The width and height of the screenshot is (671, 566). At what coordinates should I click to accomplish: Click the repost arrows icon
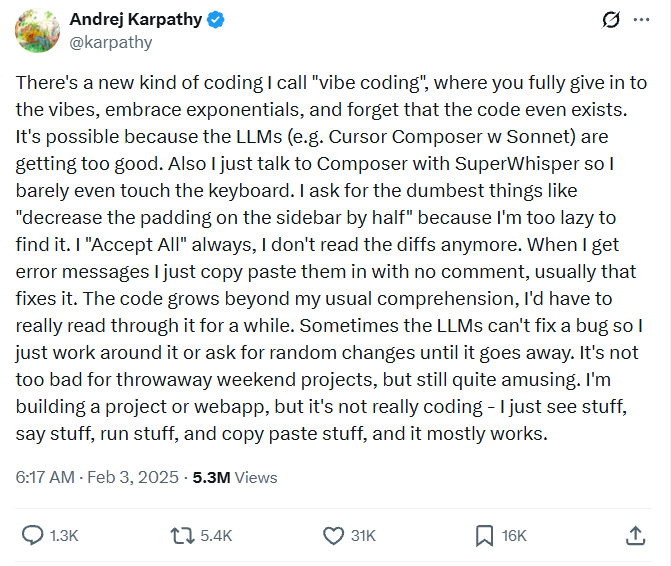click(x=182, y=536)
